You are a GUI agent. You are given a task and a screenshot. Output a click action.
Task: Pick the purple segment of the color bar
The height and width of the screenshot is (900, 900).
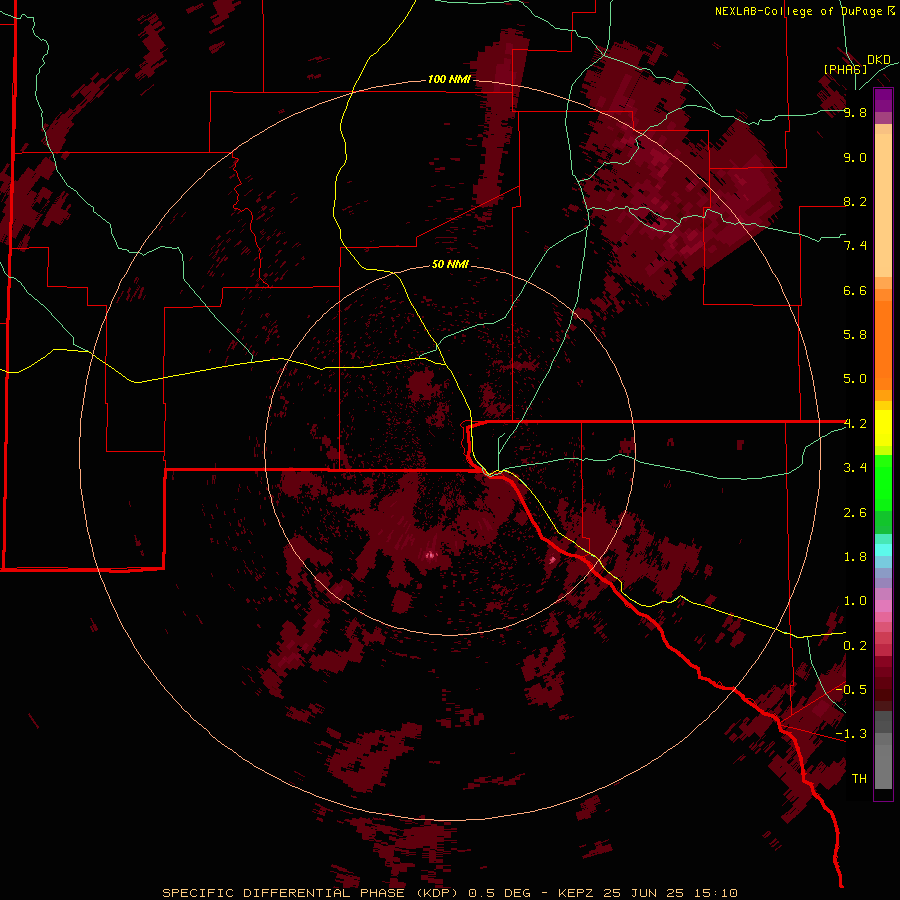tap(883, 100)
